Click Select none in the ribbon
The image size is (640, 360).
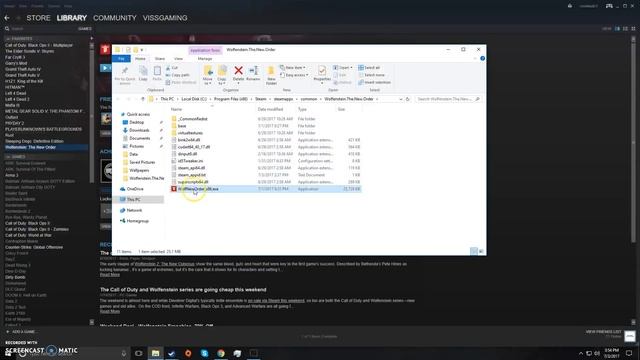pos(371,75)
